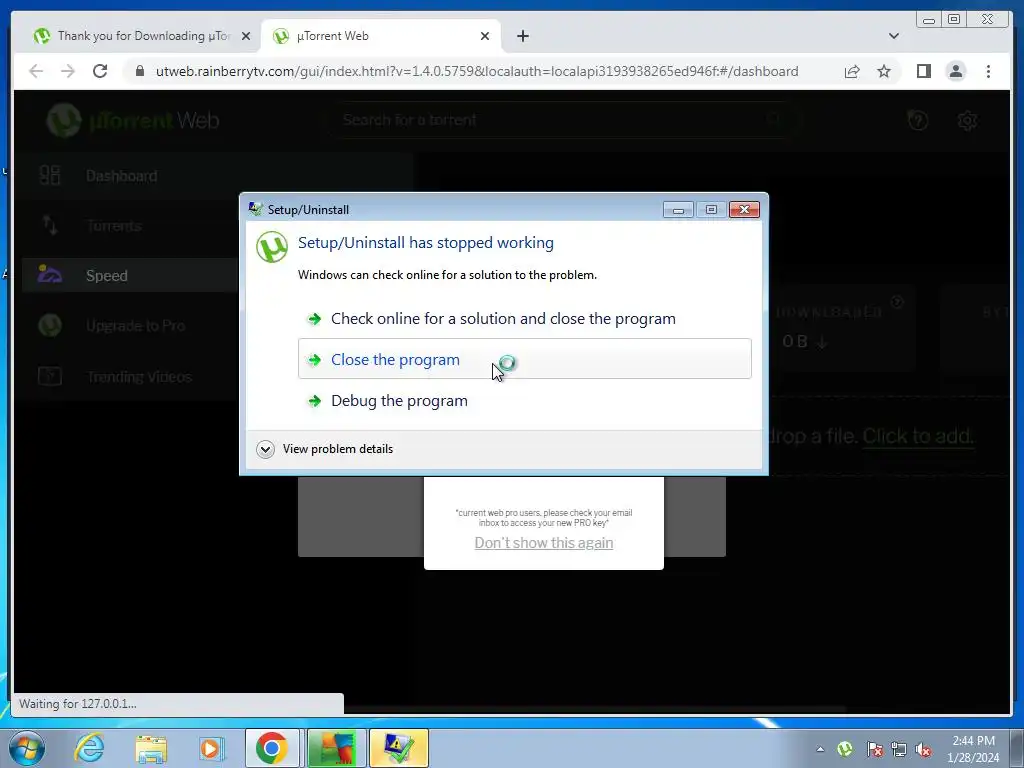Viewport: 1024px width, 768px height.
Task: Open Action Center flag tray icon
Action: coord(874,749)
